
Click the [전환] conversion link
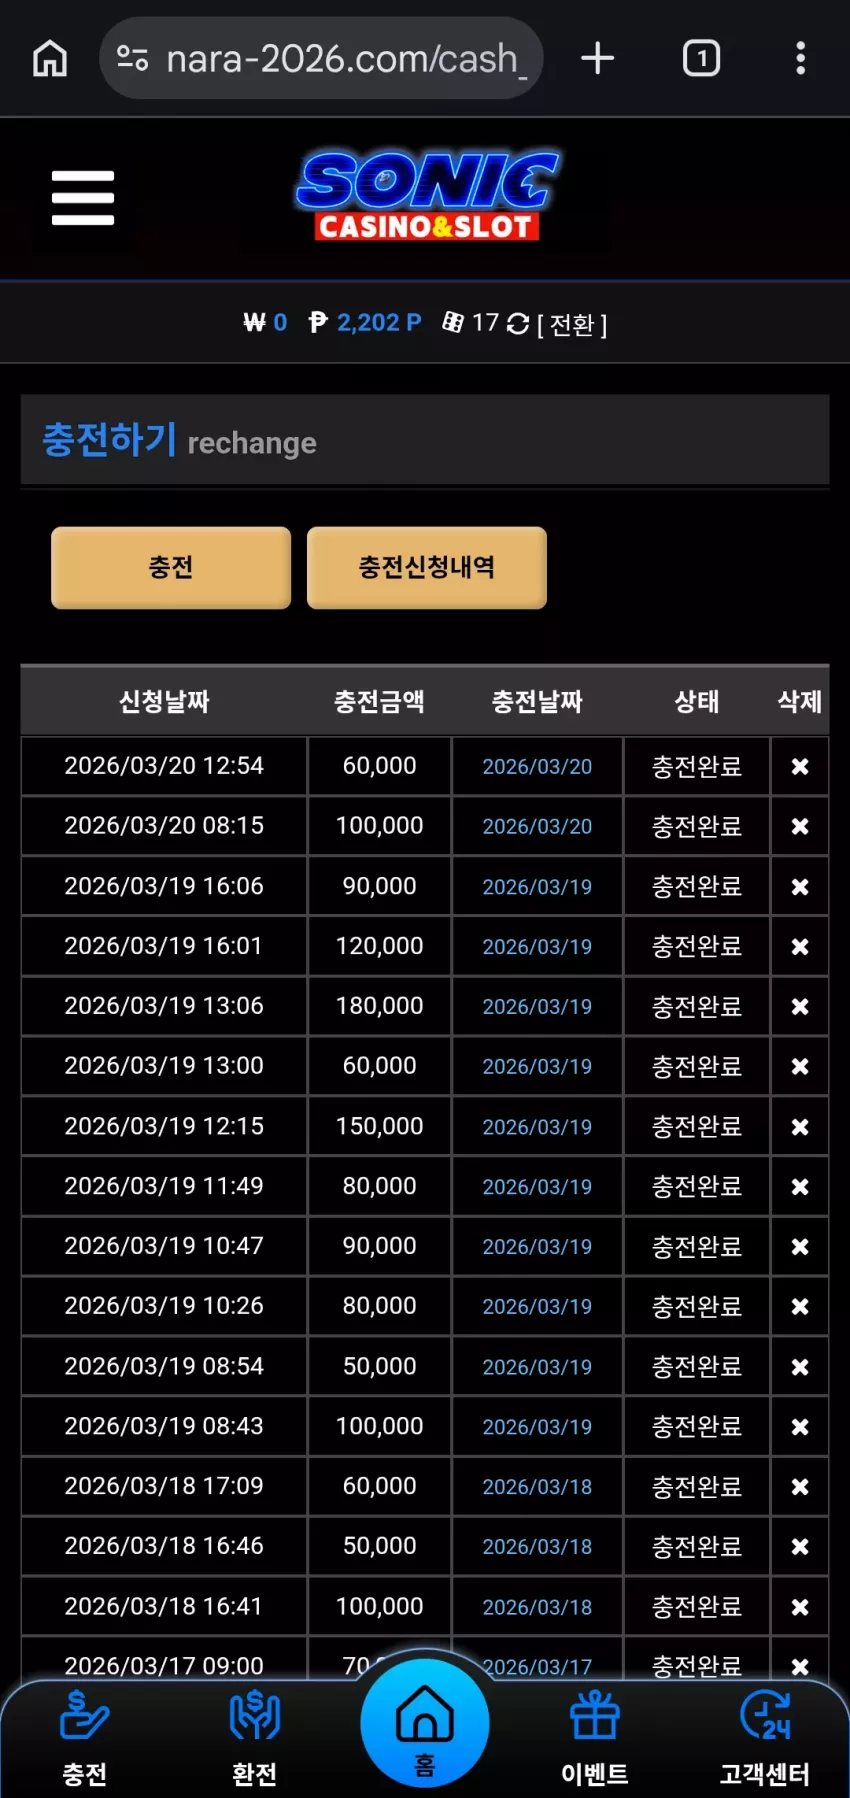[x=572, y=324]
